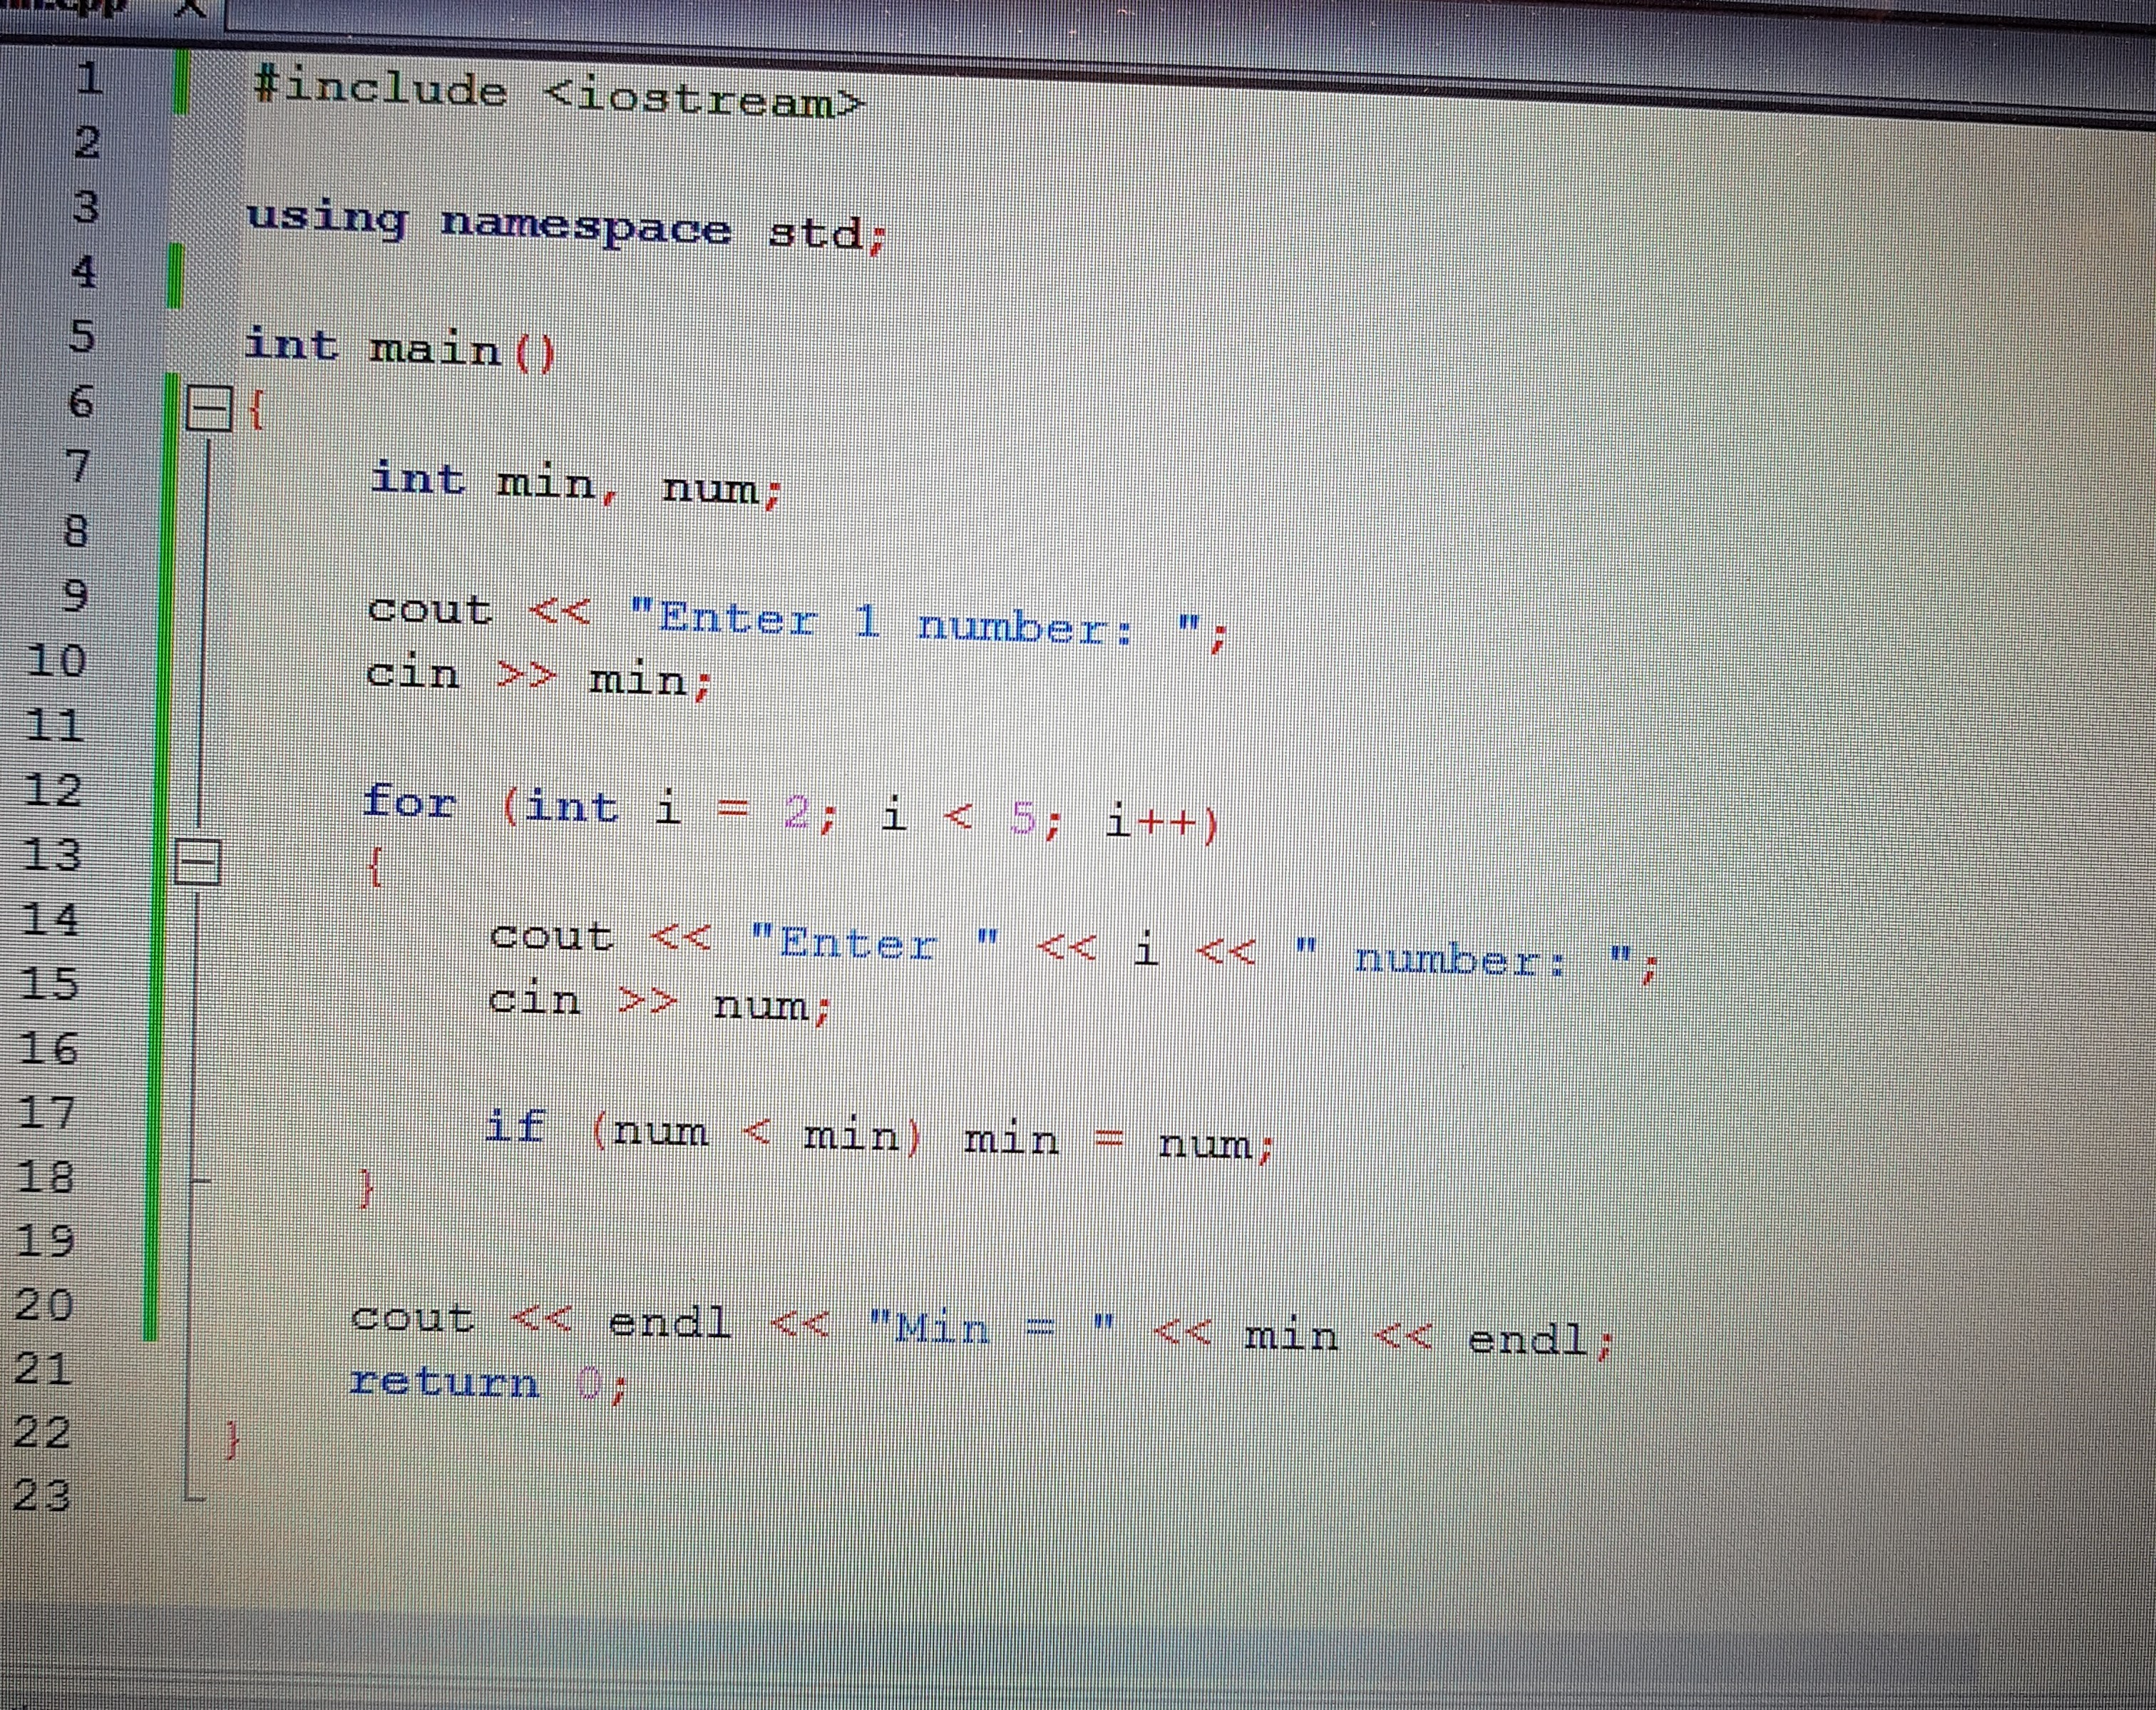
Task: Click line number 20 in gutter
Action: pos(45,1305)
